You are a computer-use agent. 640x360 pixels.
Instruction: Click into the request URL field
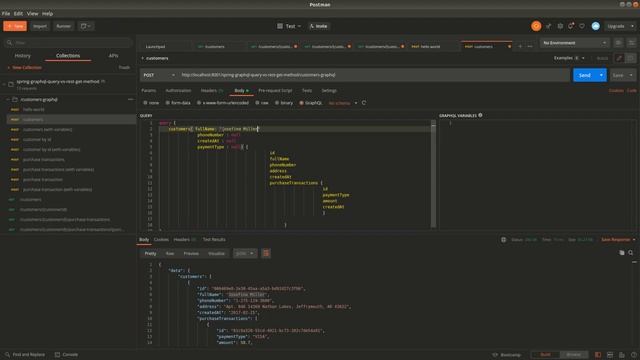373,75
